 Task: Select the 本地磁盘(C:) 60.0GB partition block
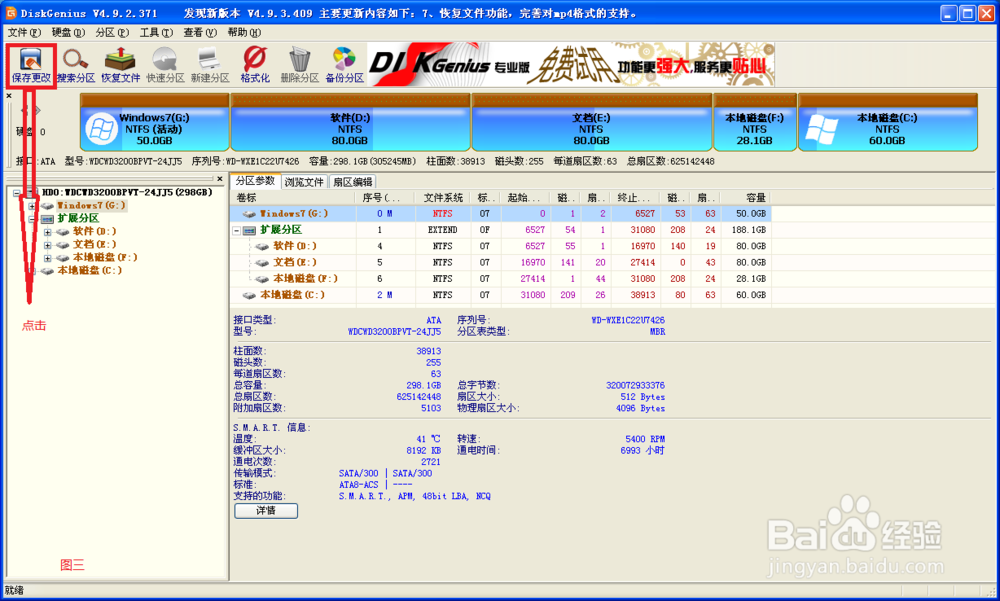[x=887, y=122]
